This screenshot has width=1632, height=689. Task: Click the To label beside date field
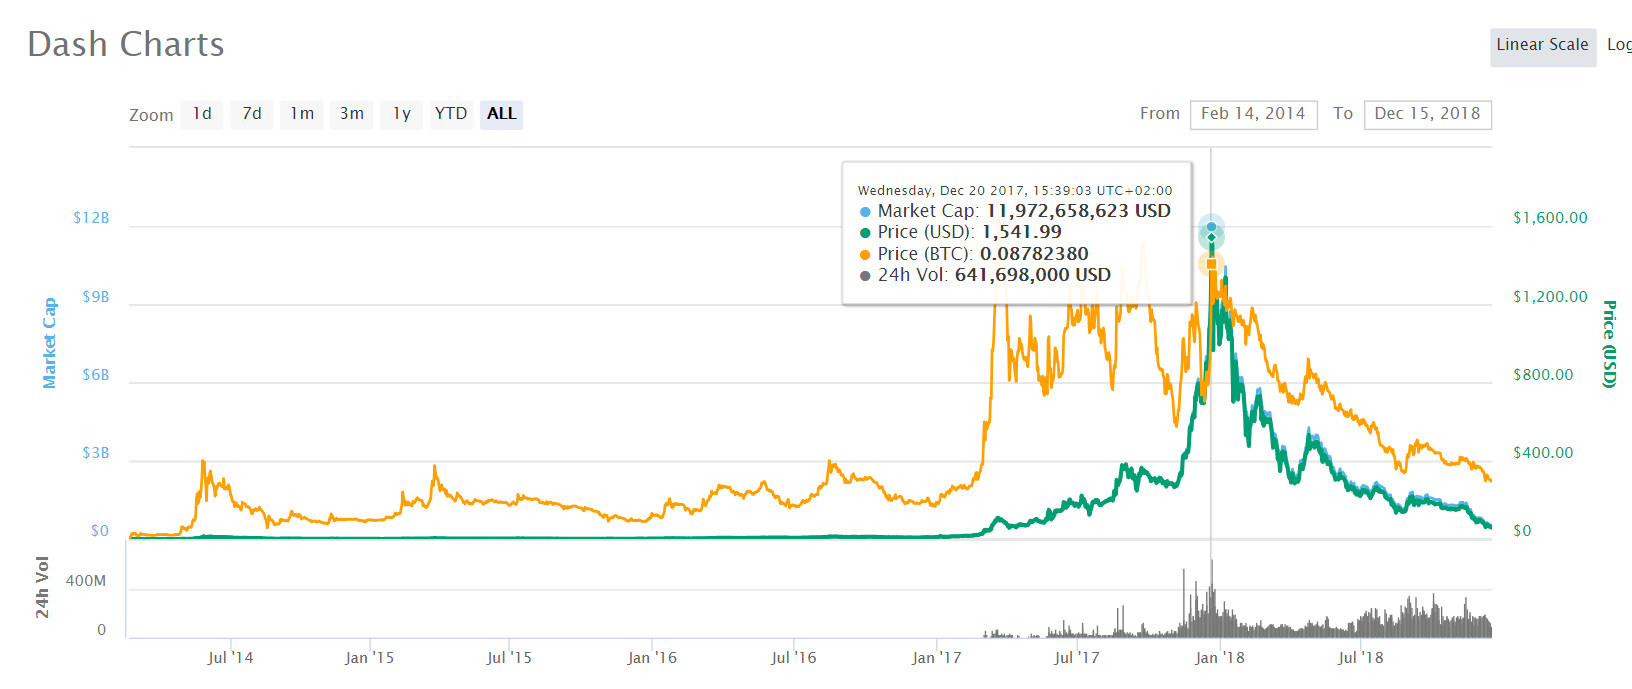pos(1343,114)
